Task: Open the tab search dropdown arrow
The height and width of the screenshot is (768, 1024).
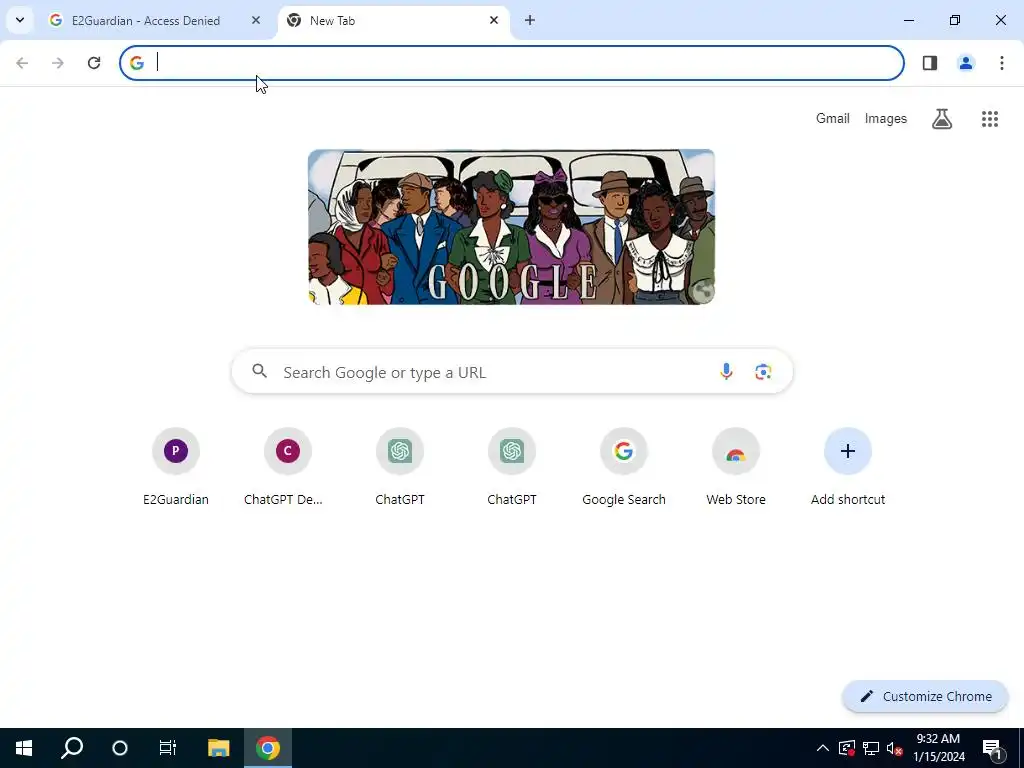Action: [x=20, y=20]
